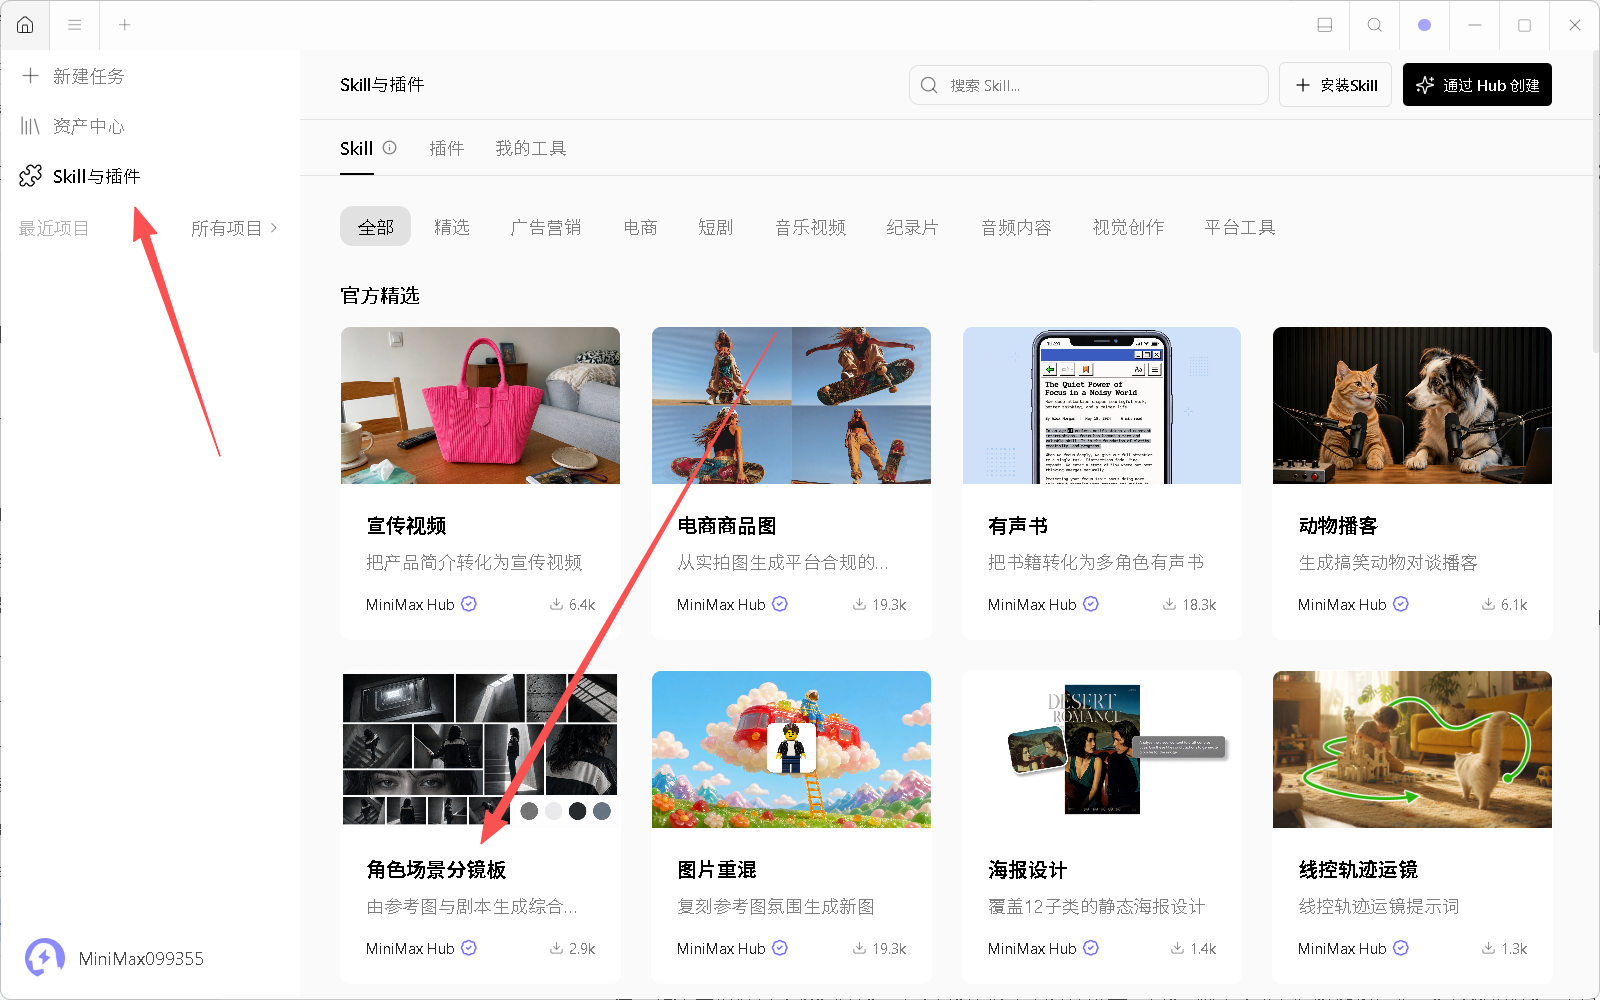Viewport: 1600px width, 1000px height.
Task: Open the 宣传视频 pink bag thumbnail
Action: (480, 405)
